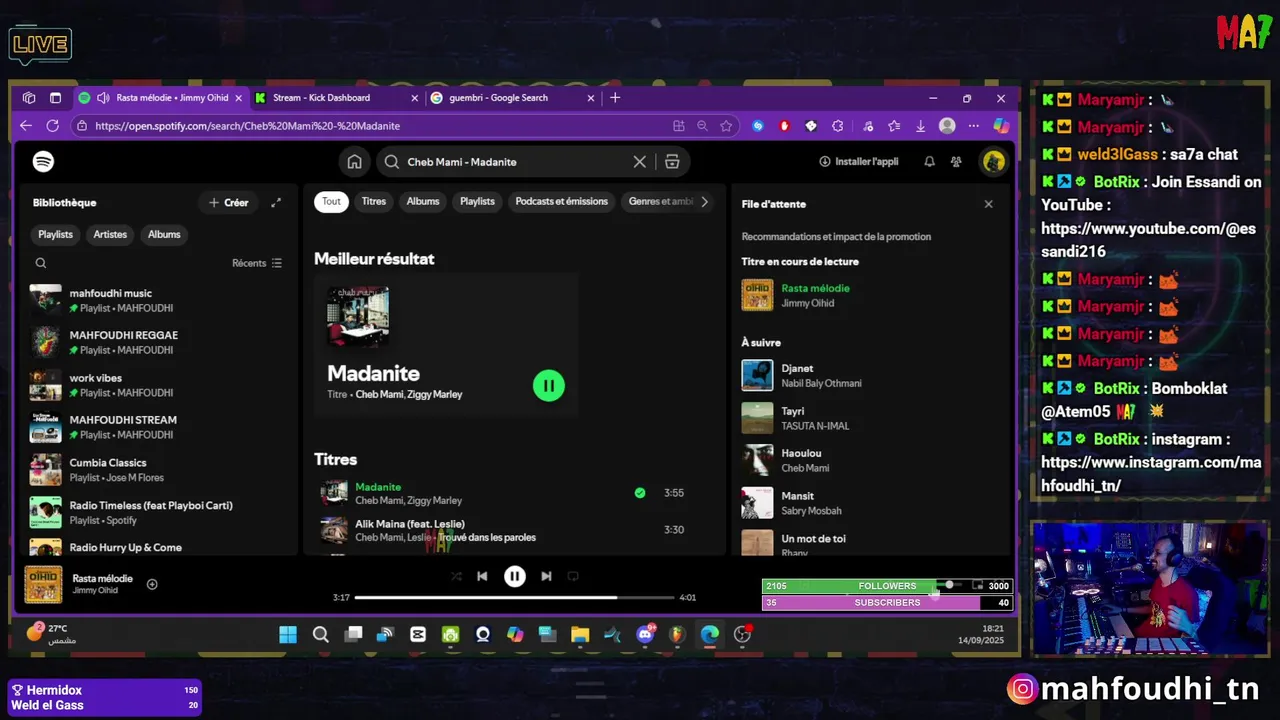Select the Titres search filter
The height and width of the screenshot is (720, 1280).
(374, 202)
